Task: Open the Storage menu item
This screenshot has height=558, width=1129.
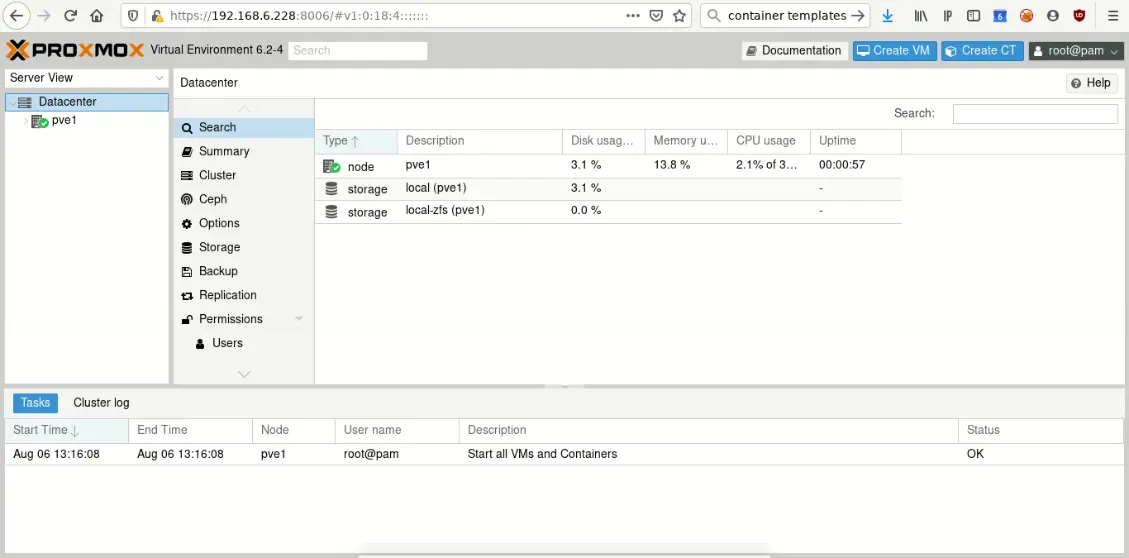Action: [244, 247]
